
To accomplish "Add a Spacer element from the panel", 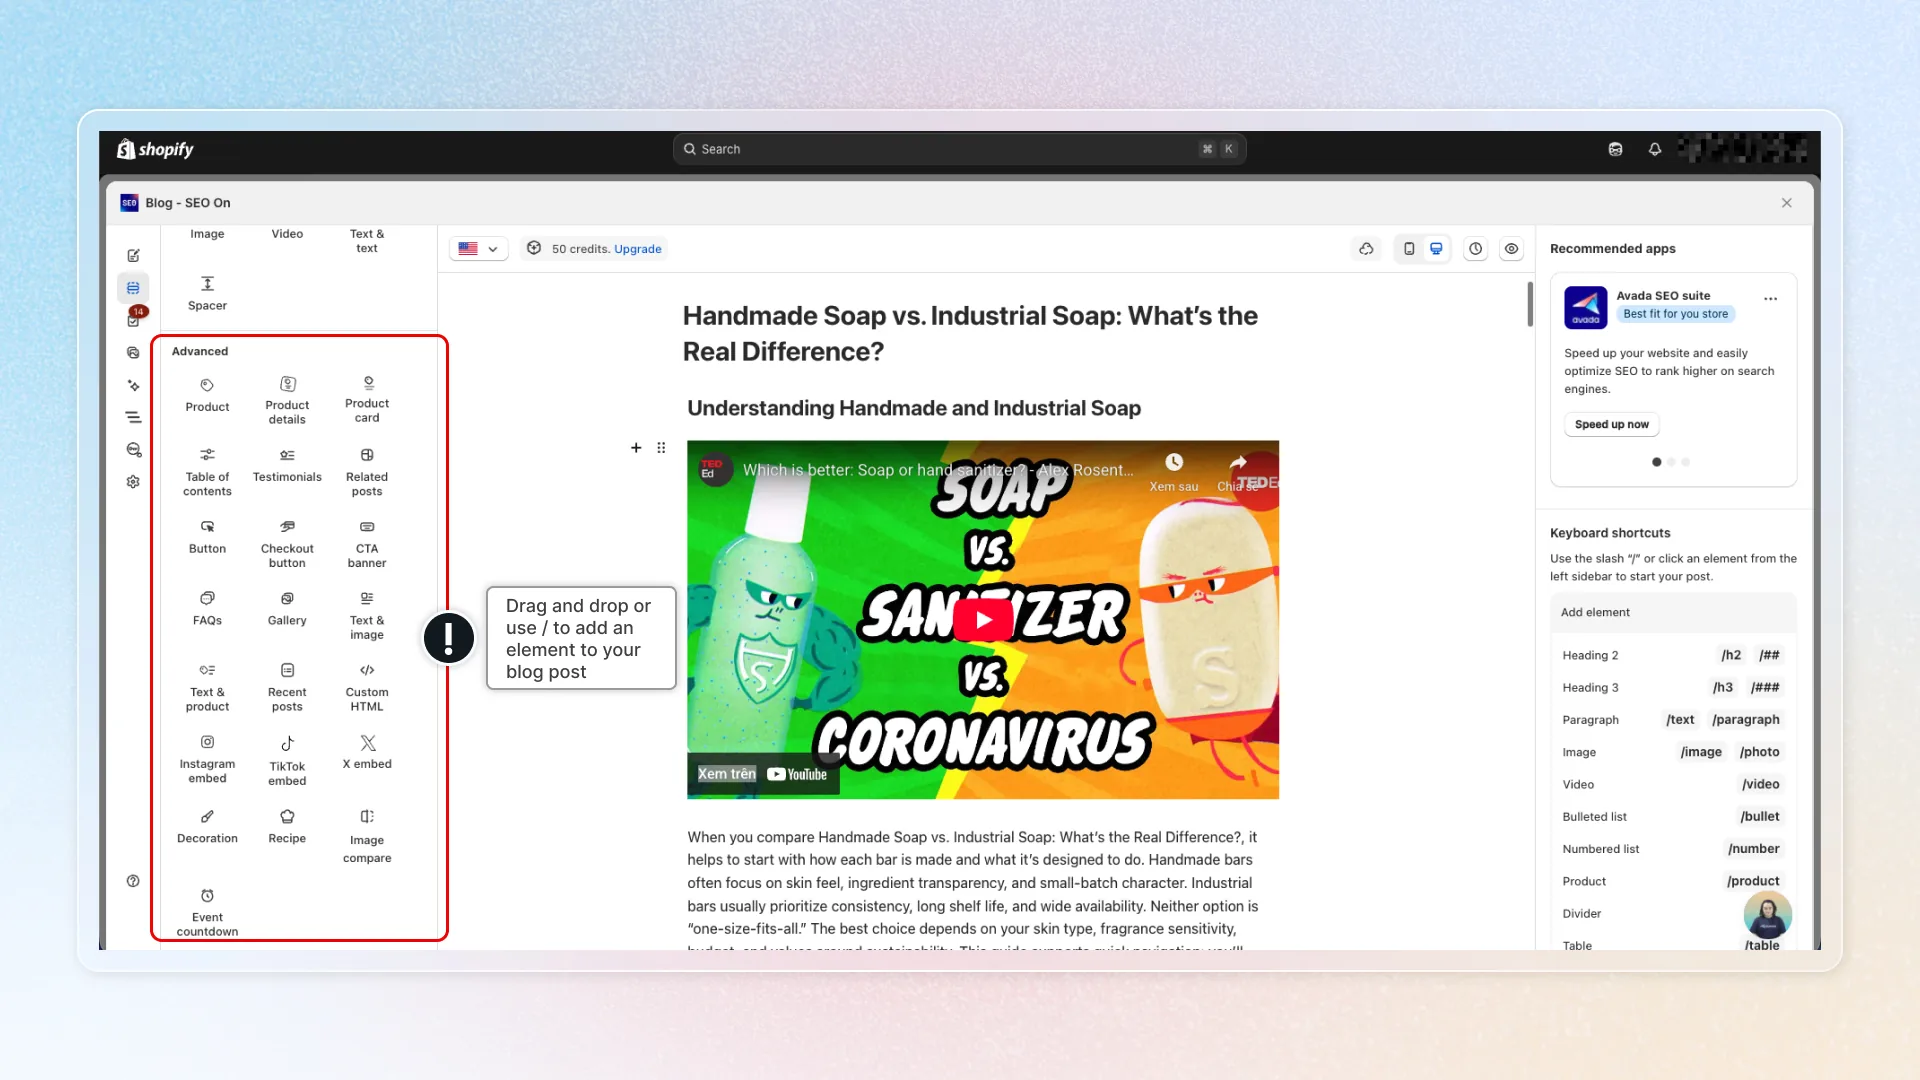I will (x=207, y=294).
